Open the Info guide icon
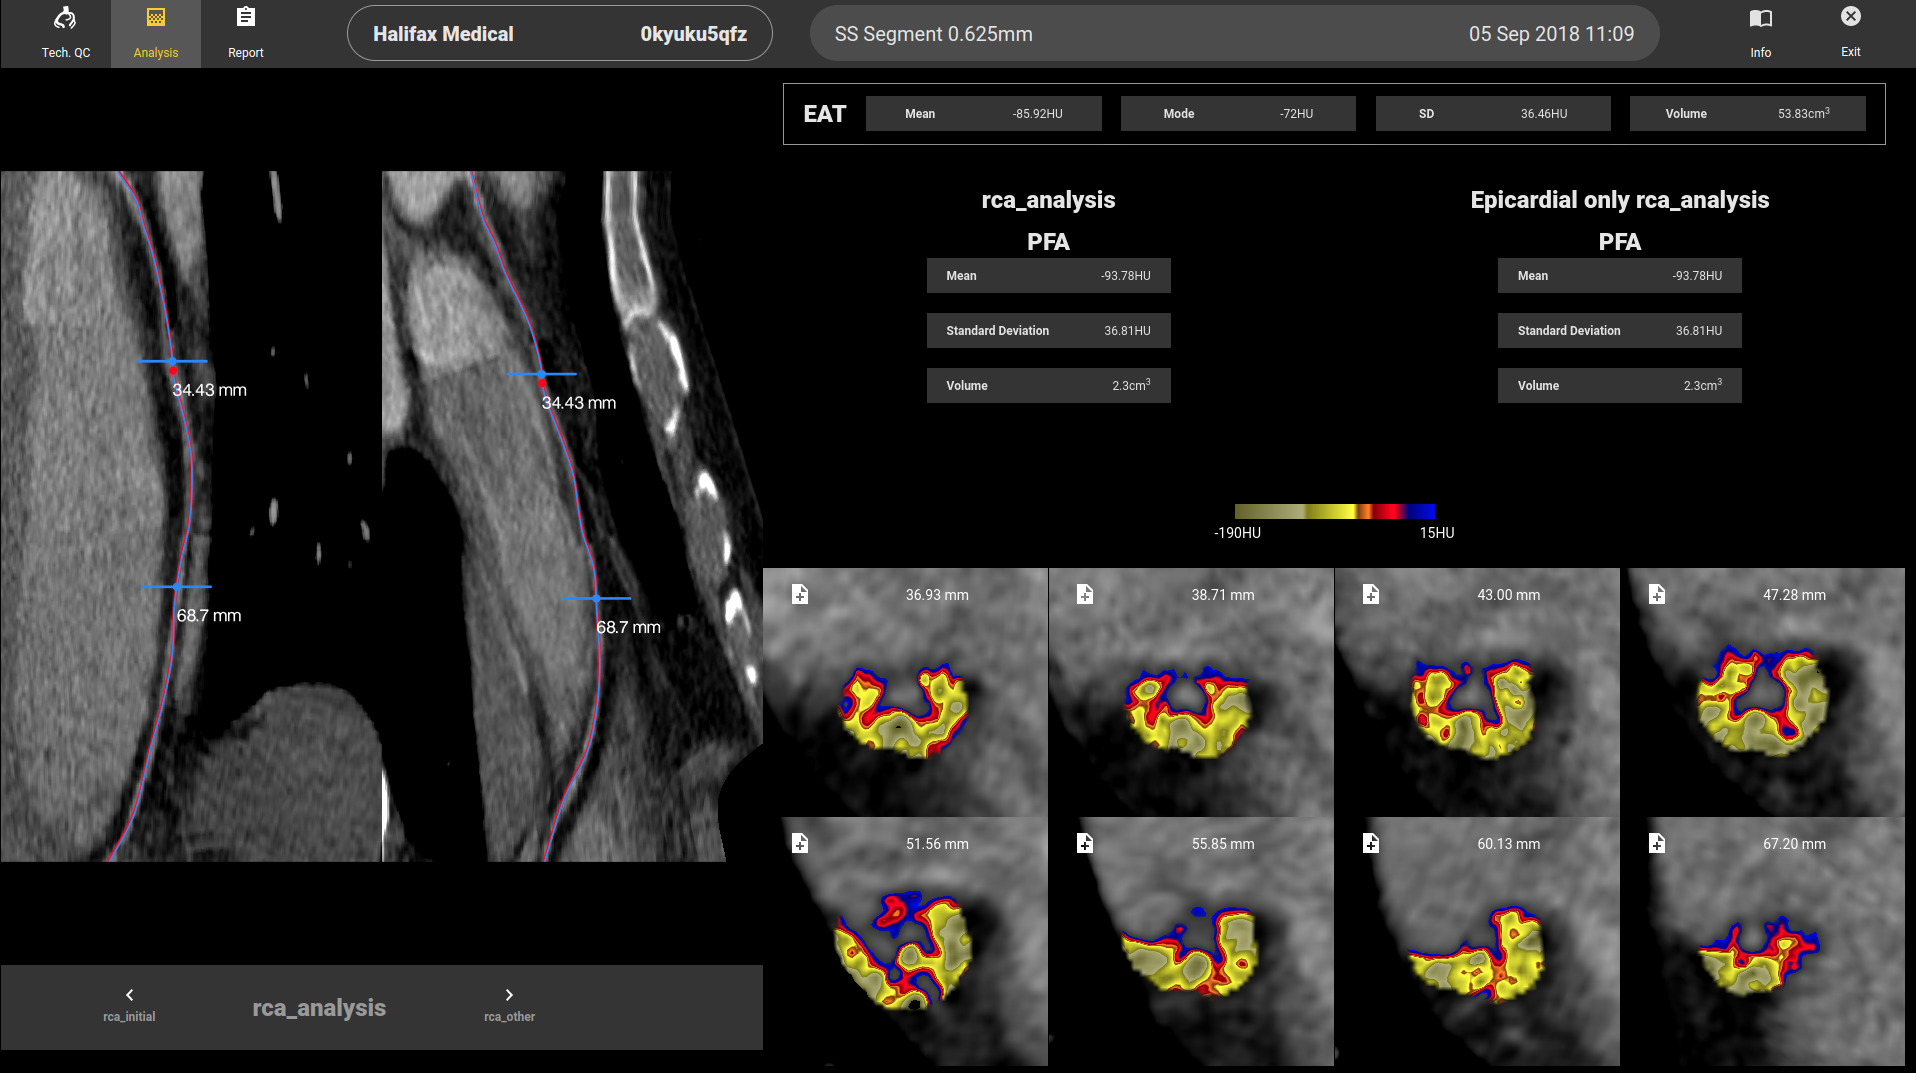Viewport: 1916px width, 1073px height. pyautogui.click(x=1760, y=33)
